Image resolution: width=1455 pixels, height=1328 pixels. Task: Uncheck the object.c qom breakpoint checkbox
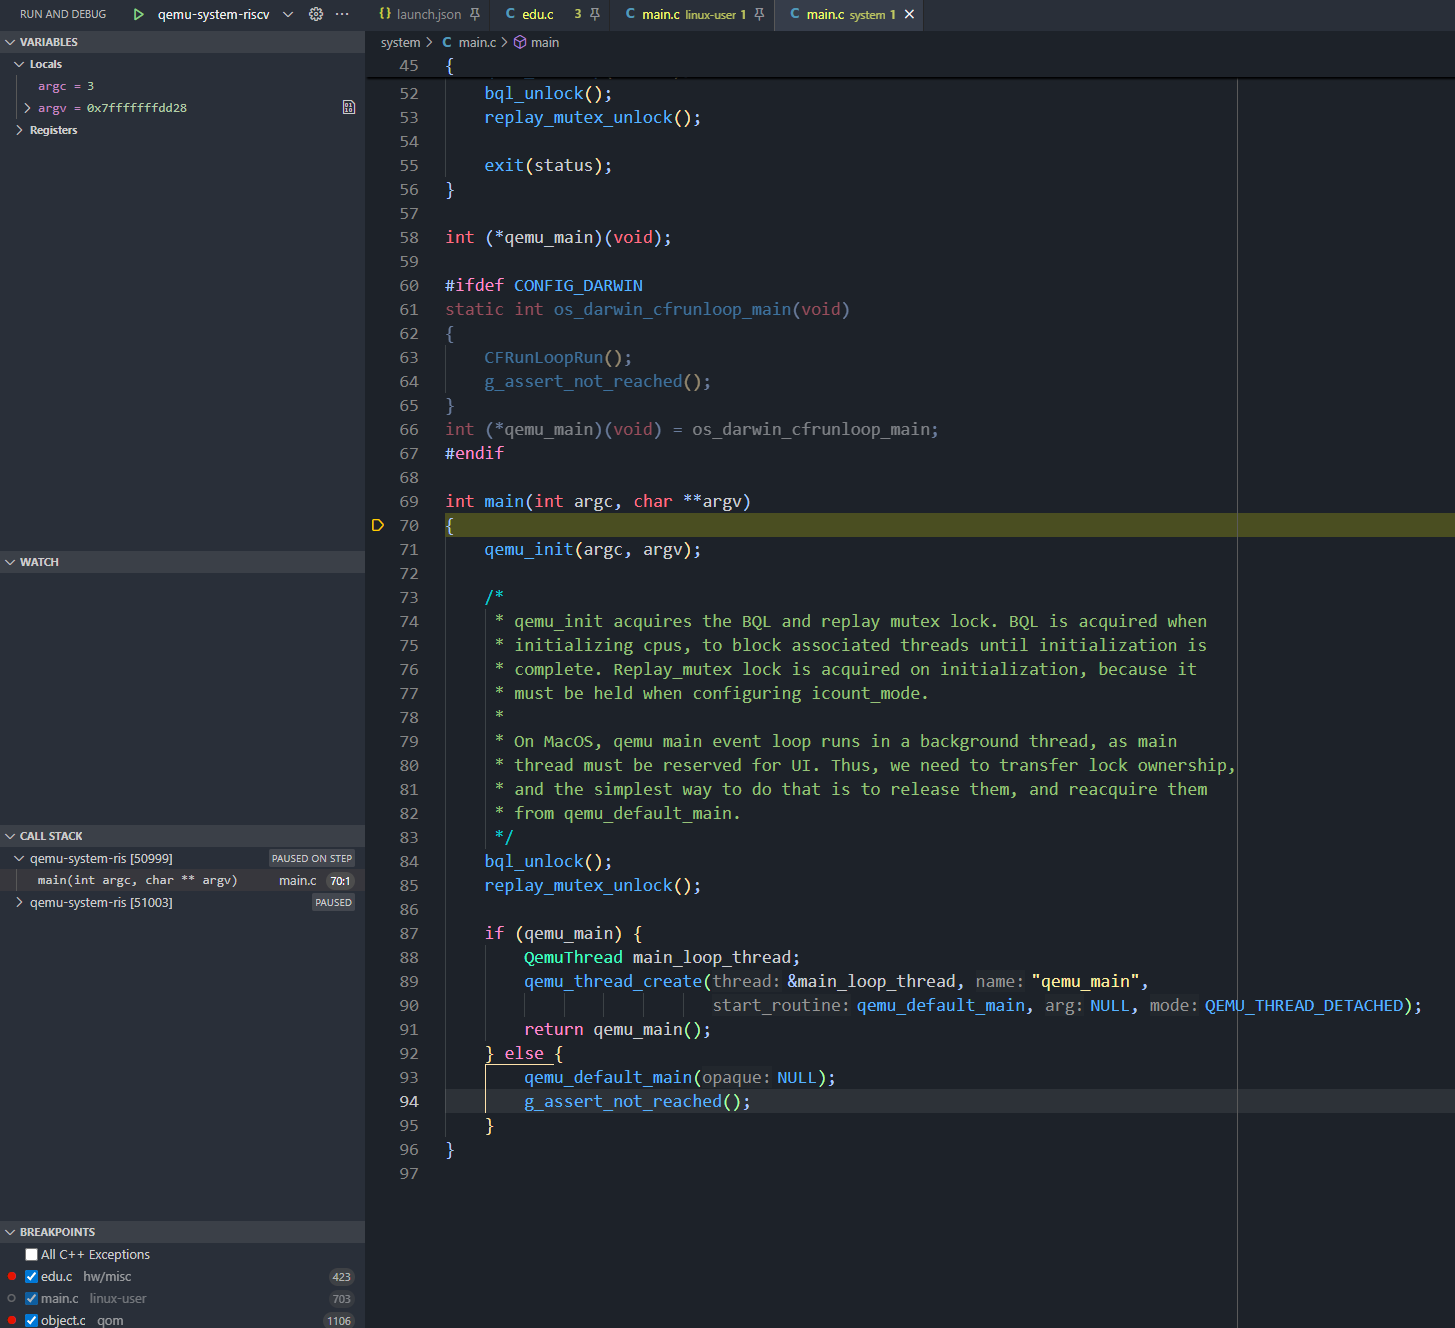tap(31, 1320)
